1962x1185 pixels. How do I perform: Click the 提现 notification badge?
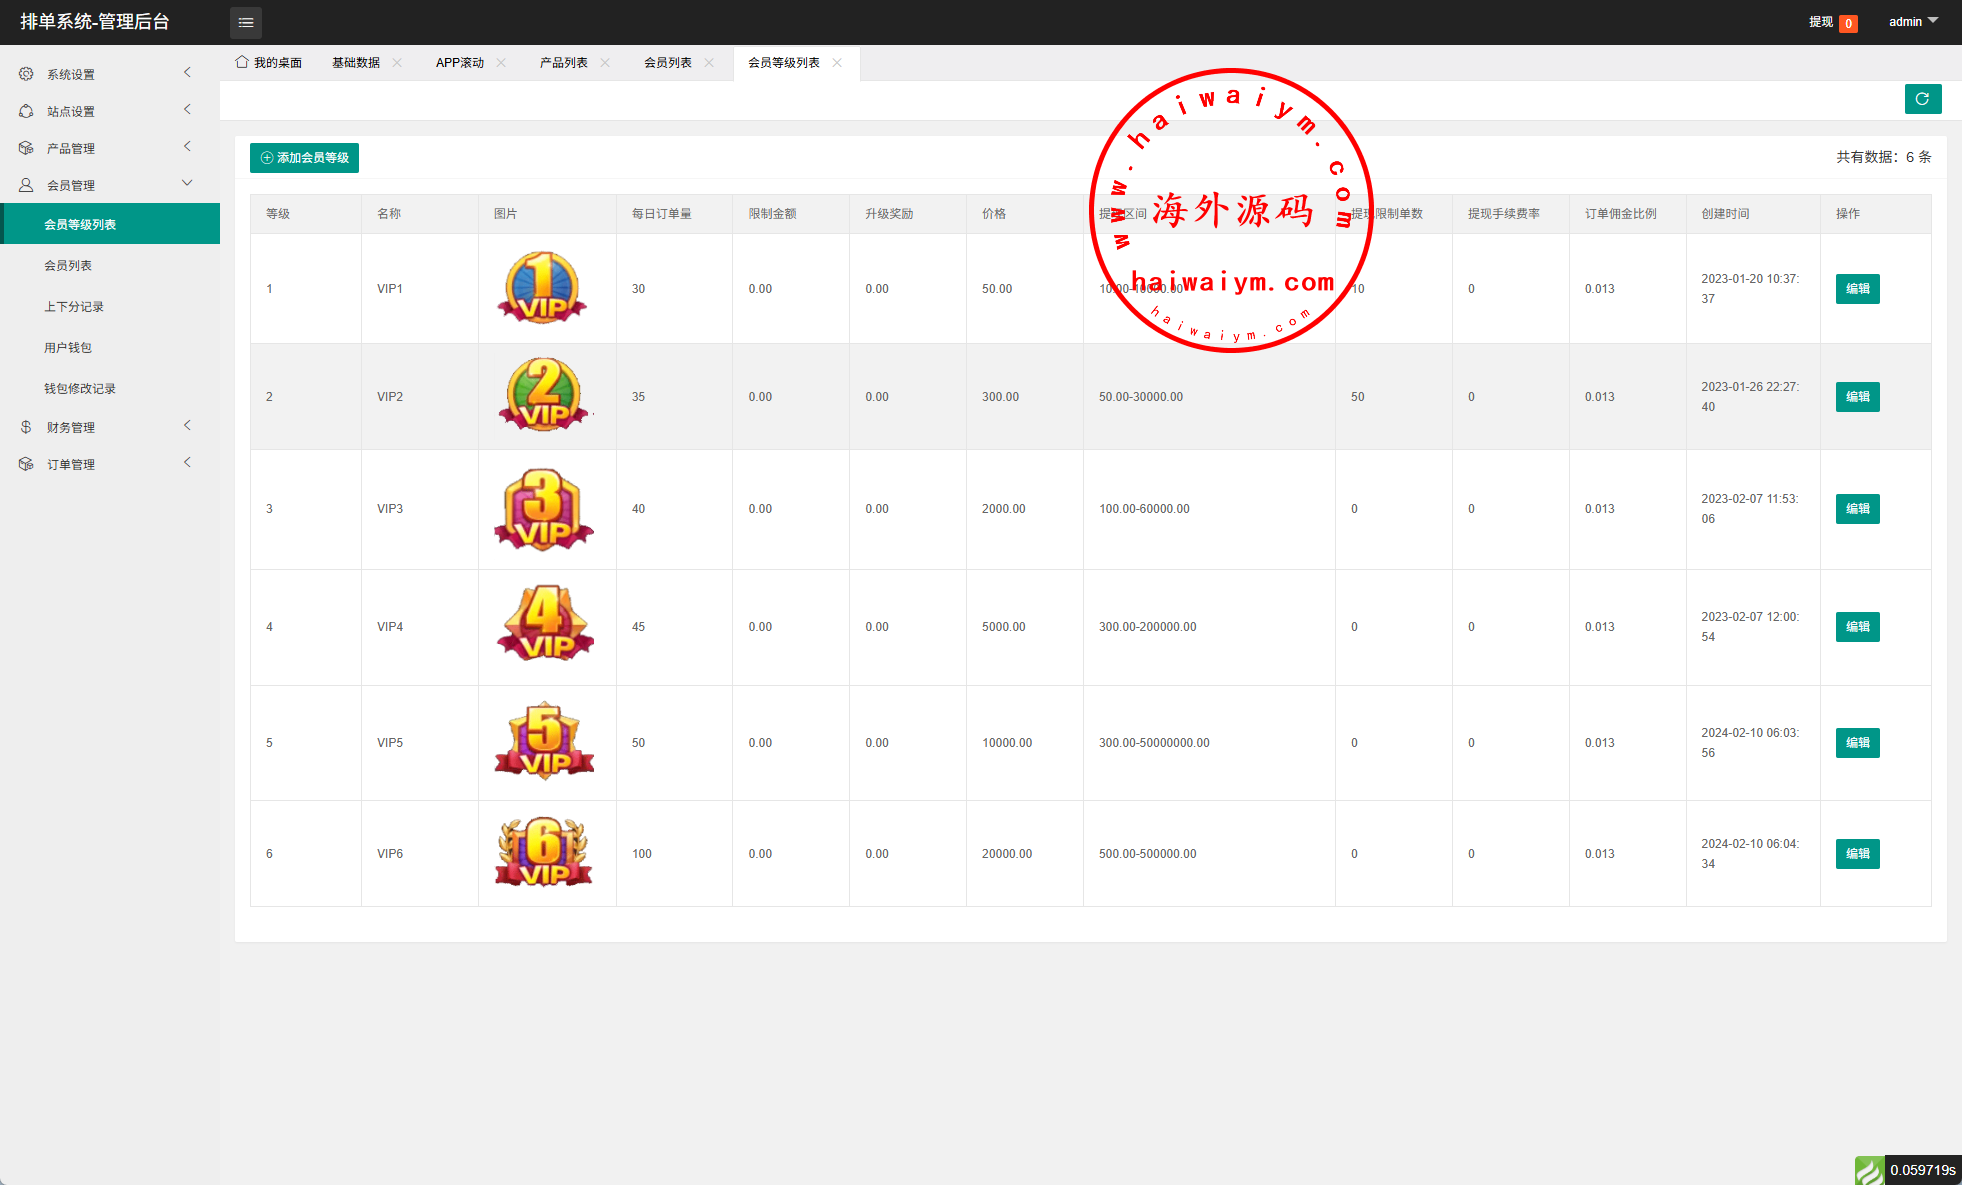(x=1848, y=23)
